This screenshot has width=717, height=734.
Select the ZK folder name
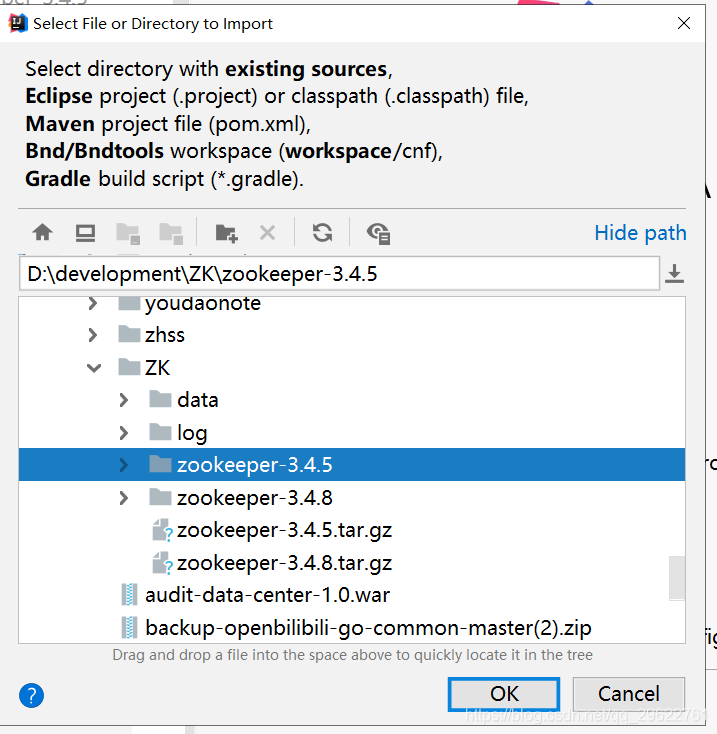pos(157,368)
